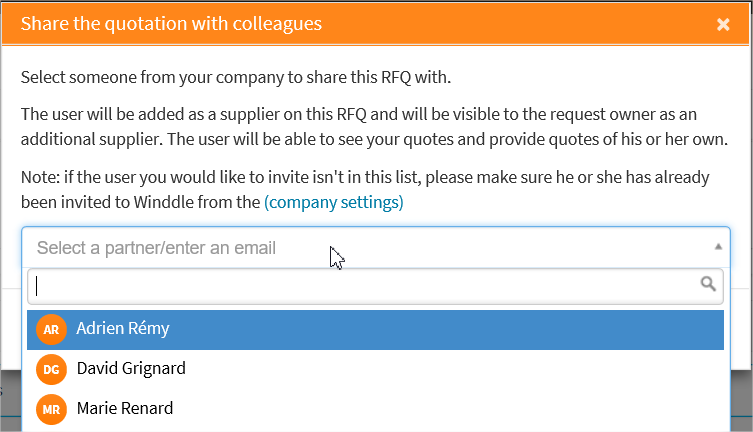
Task: Pick Marie Renard from the list
Action: pyautogui.click(x=124, y=409)
